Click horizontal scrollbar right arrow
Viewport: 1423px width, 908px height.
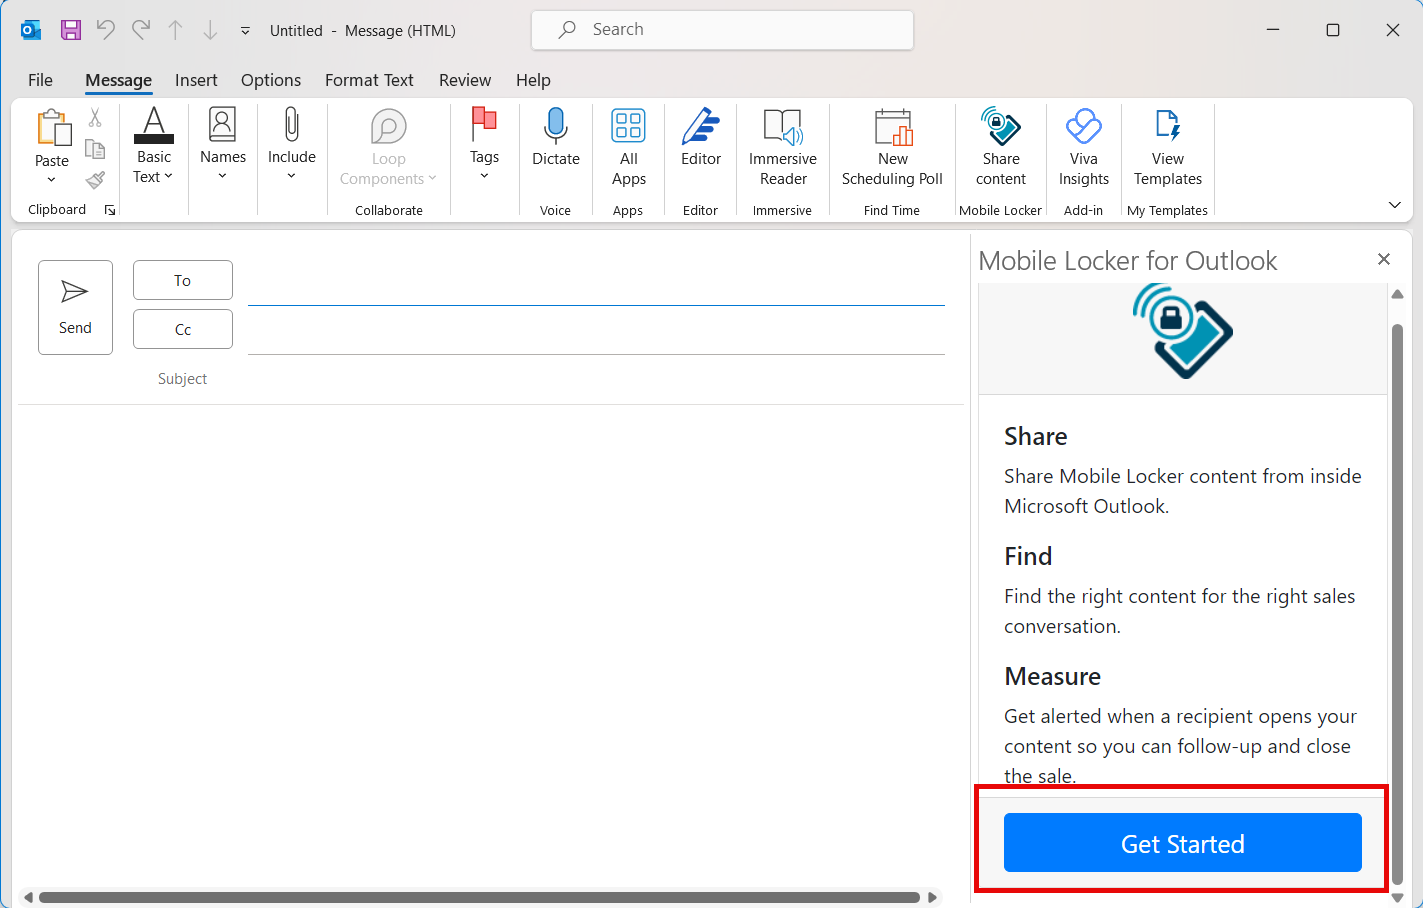(932, 897)
